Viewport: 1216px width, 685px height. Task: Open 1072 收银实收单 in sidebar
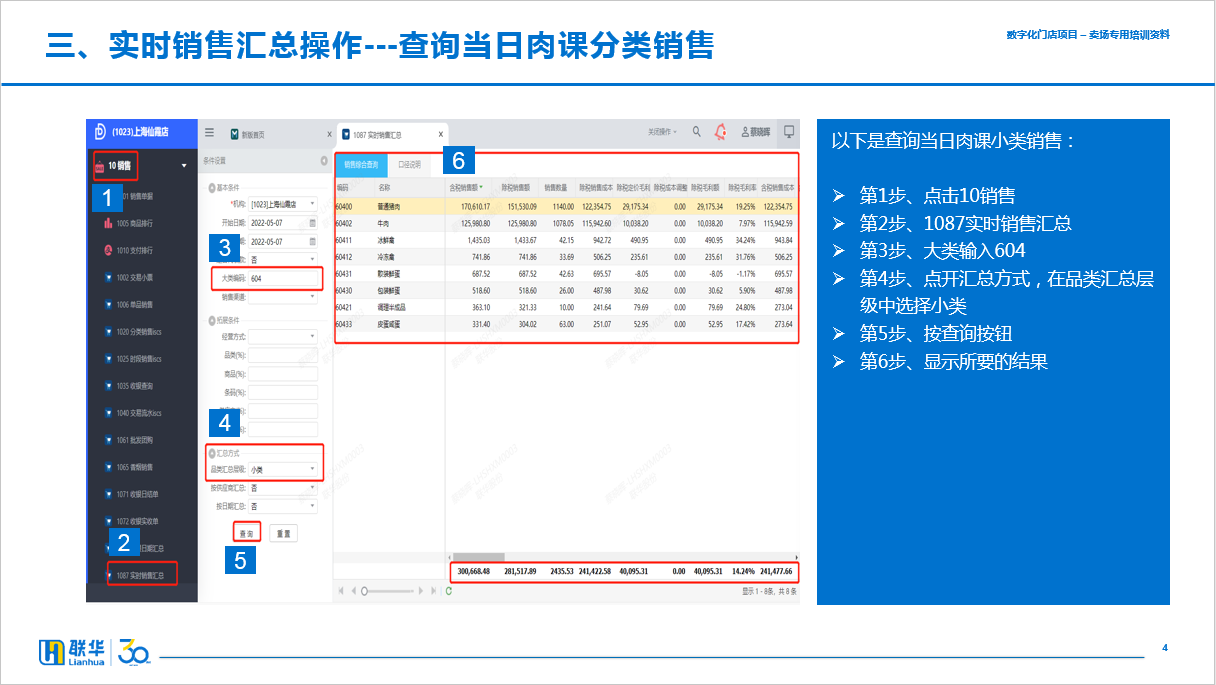click(134, 521)
